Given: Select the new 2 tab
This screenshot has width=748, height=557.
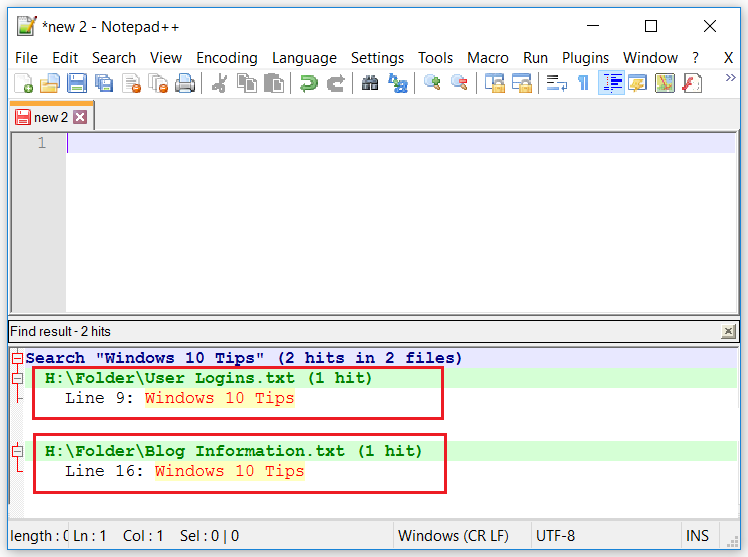Looking at the screenshot, I should point(51,117).
